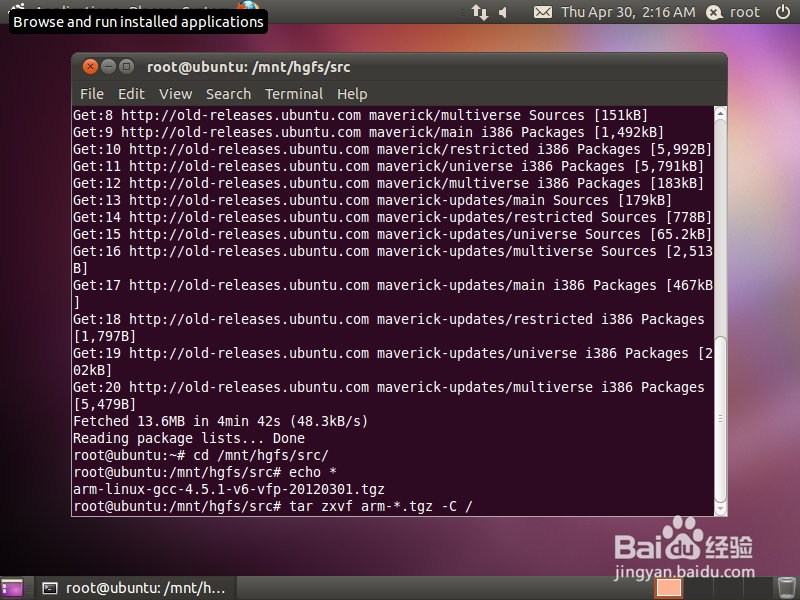Image resolution: width=800 pixels, height=600 pixels.
Task: Click the terminal taskbar button's small icon
Action: tap(49, 588)
